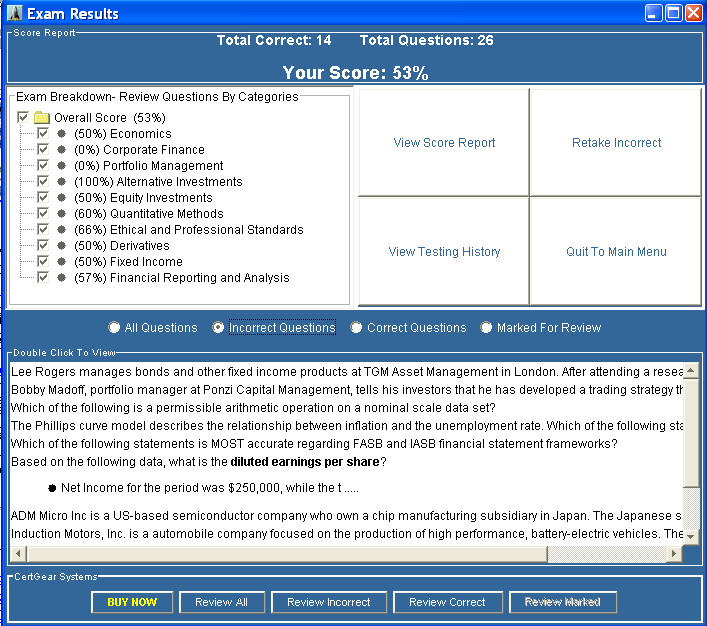Maximize the Exam Results window
This screenshot has height=626, width=707.
[x=674, y=13]
